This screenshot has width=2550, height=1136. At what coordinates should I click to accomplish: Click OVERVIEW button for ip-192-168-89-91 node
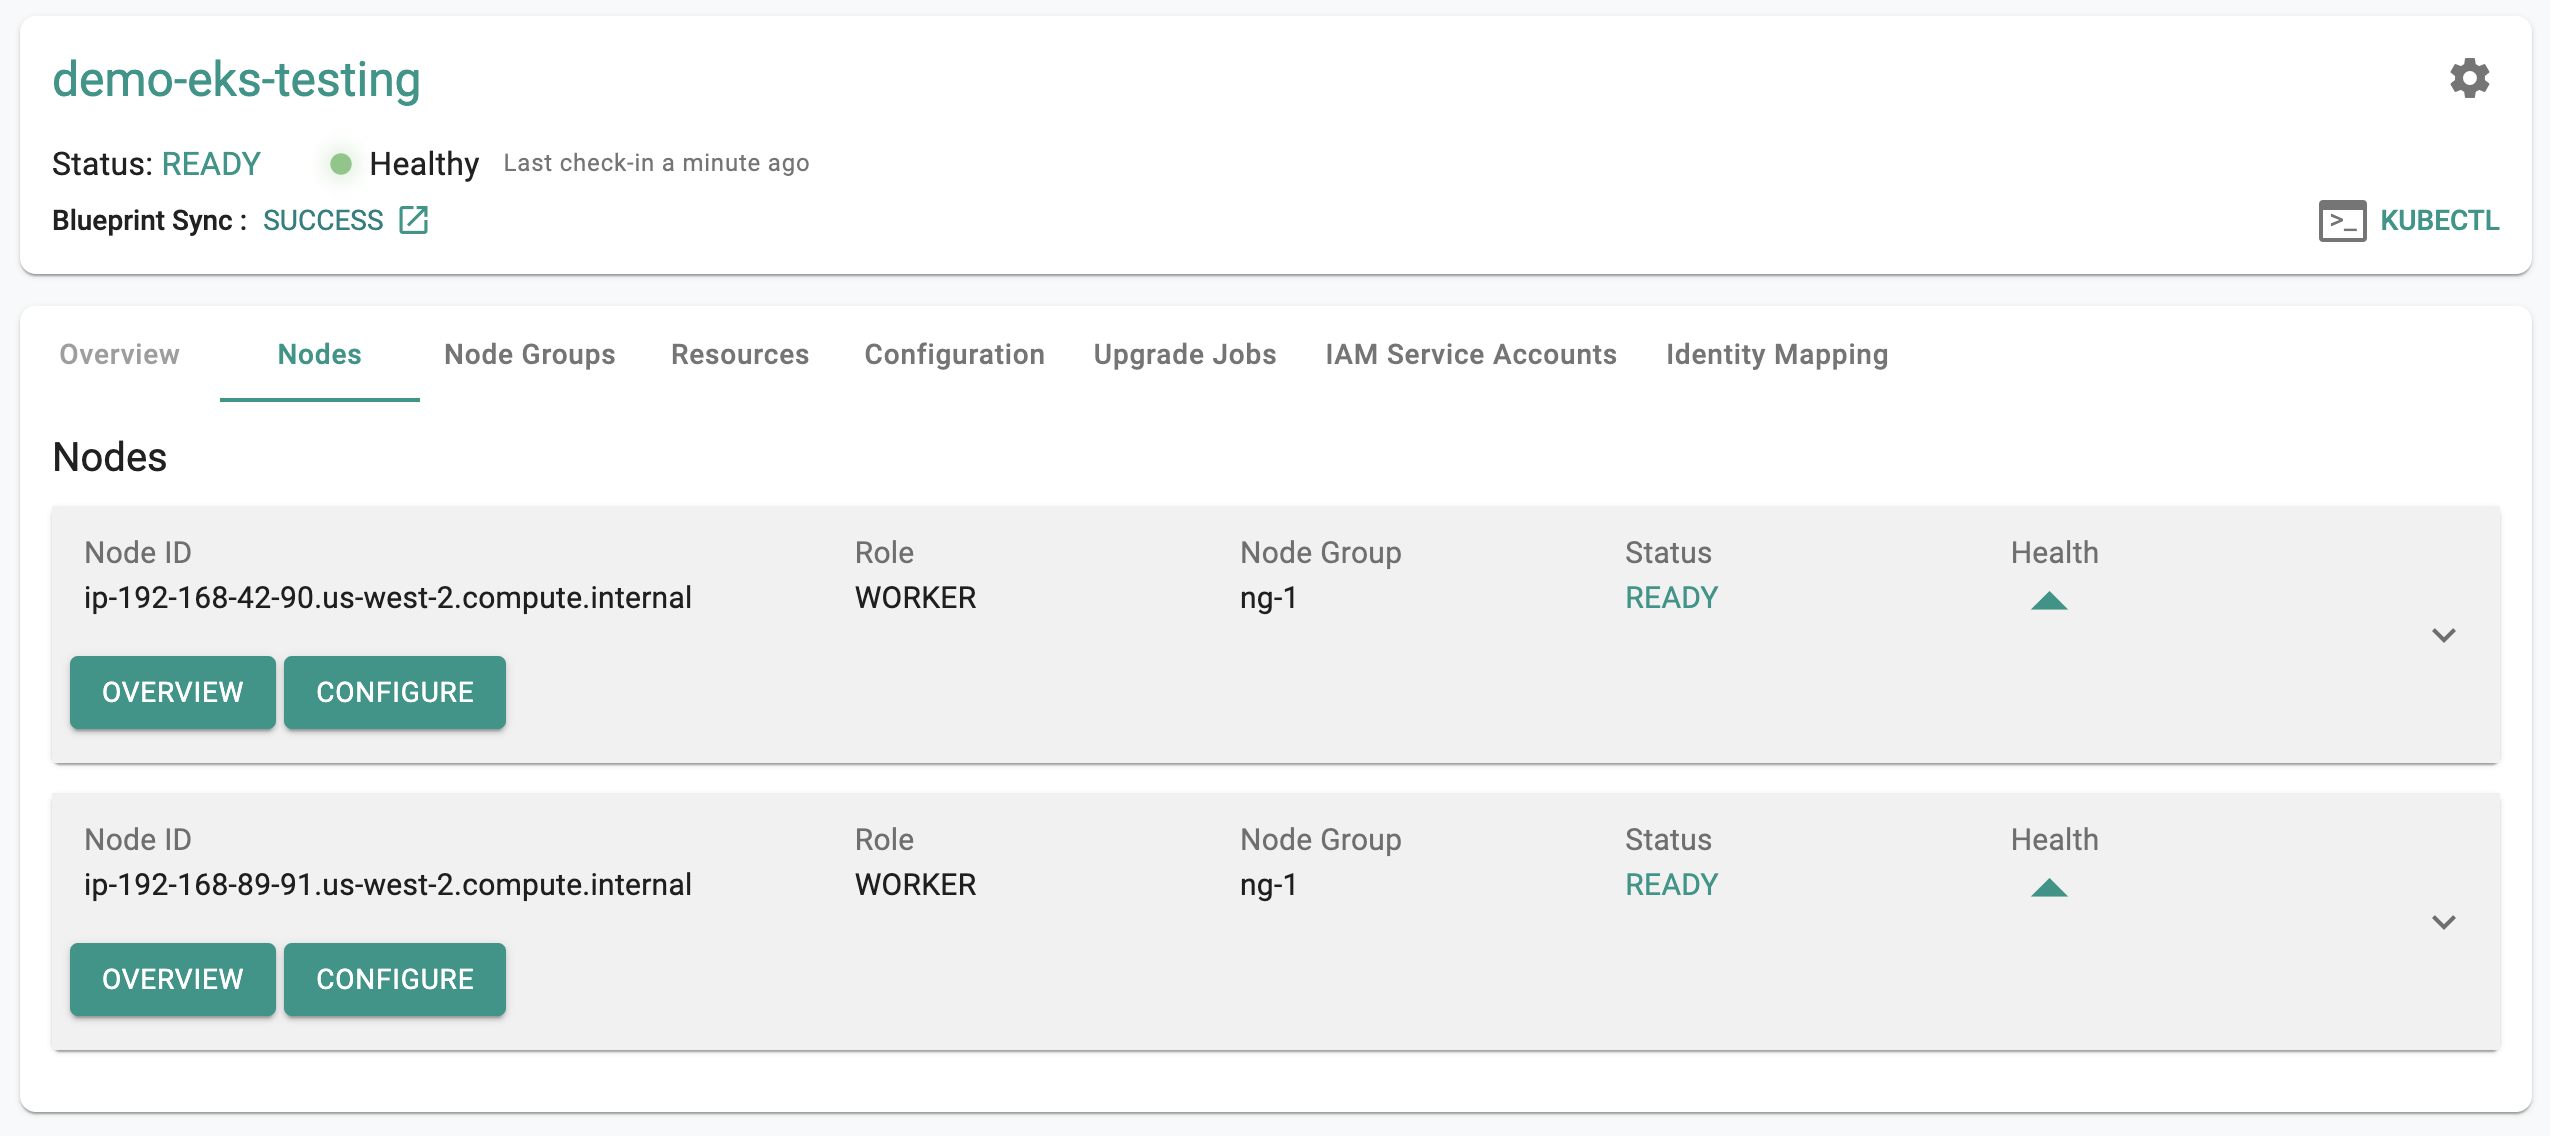click(x=172, y=979)
